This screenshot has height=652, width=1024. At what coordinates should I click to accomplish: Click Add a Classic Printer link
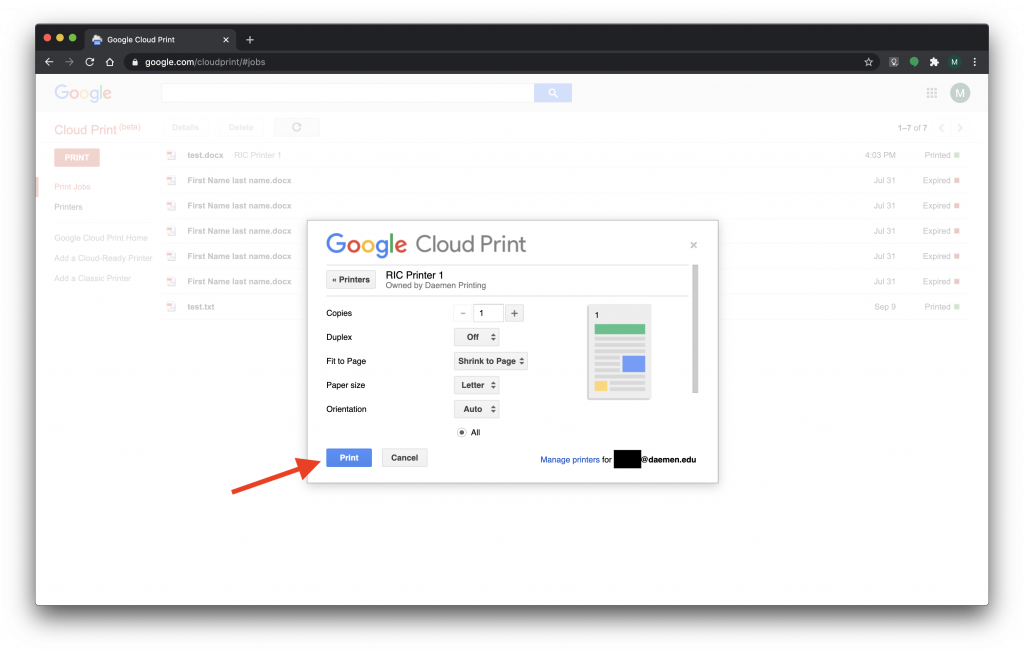[93, 278]
